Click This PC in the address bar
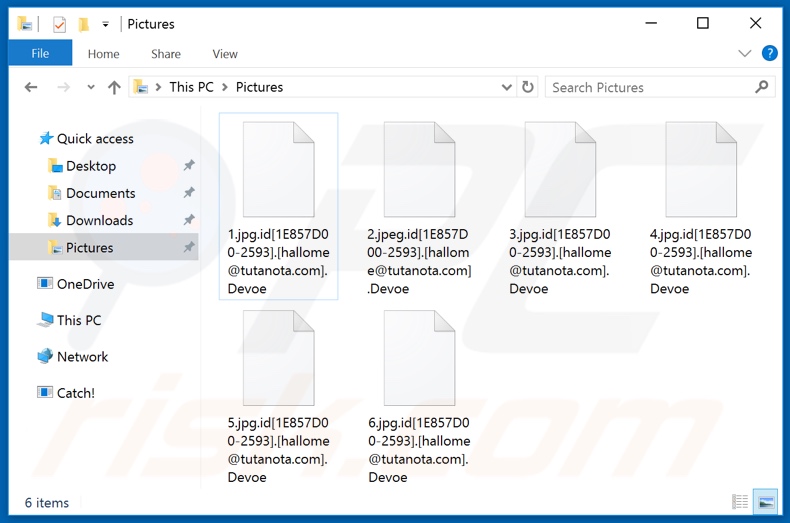Image resolution: width=790 pixels, height=523 pixels. 191,87
